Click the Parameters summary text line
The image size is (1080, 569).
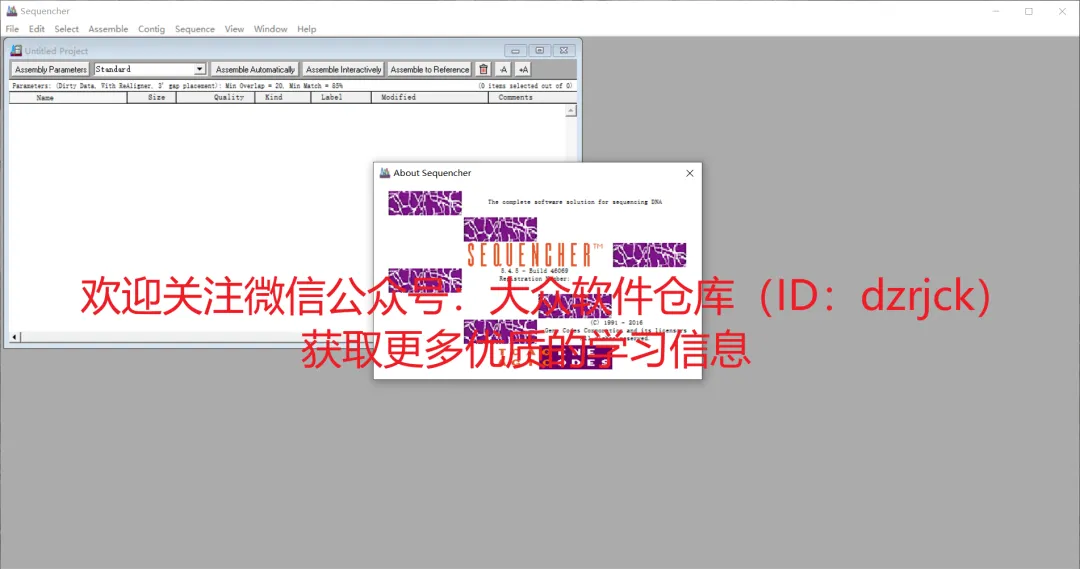(x=177, y=86)
